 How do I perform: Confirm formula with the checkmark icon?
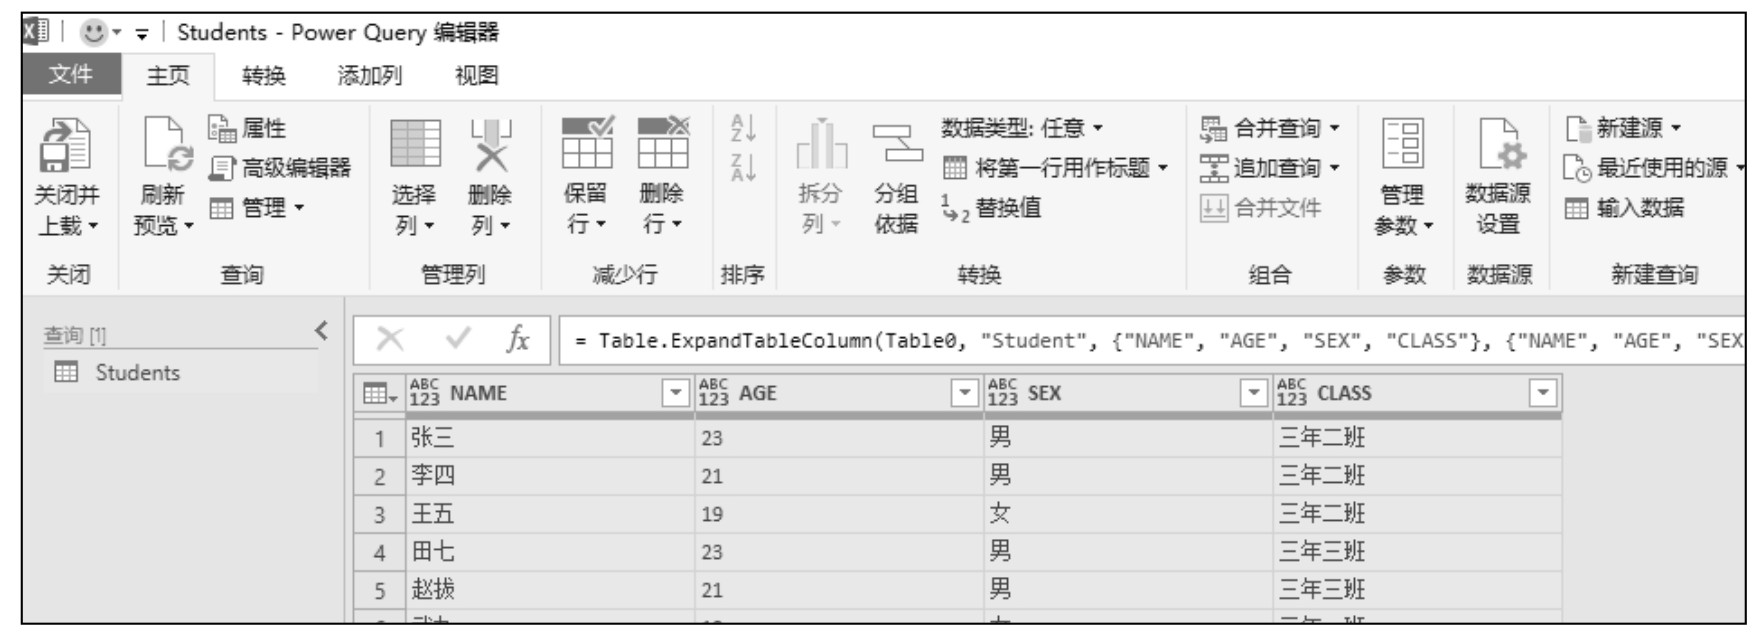456,340
